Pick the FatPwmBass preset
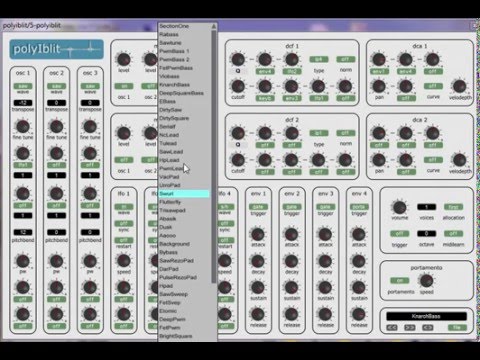Image resolution: width=480 pixels, height=360 pixels. click(176, 68)
